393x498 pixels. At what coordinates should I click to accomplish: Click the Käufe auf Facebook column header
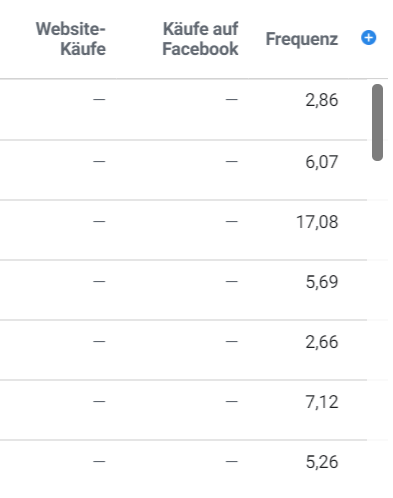click(x=200, y=39)
